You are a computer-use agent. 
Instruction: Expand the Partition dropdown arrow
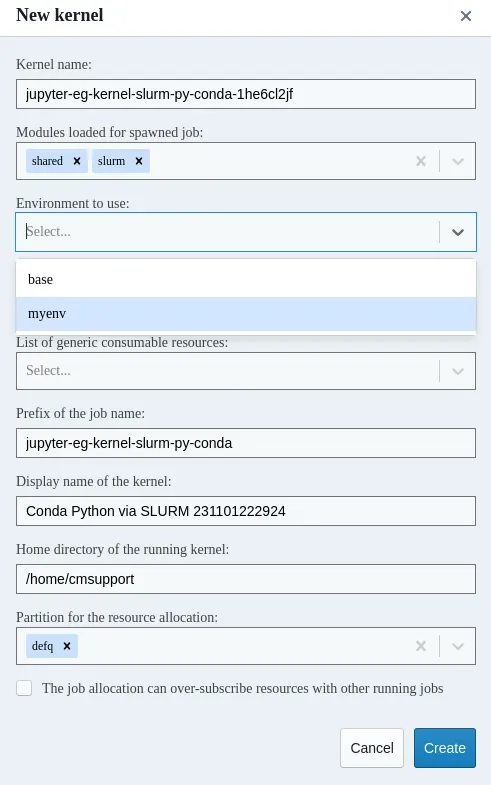[x=457, y=646]
